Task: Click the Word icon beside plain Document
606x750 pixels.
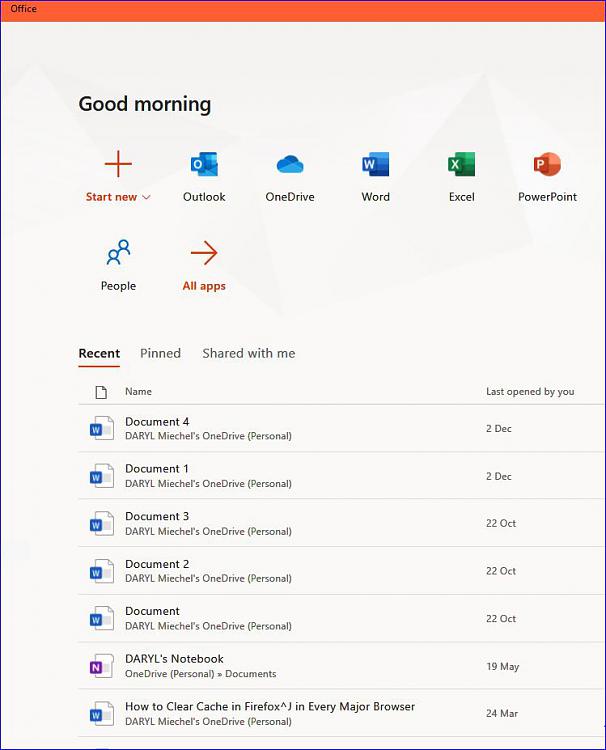Action: [102, 618]
